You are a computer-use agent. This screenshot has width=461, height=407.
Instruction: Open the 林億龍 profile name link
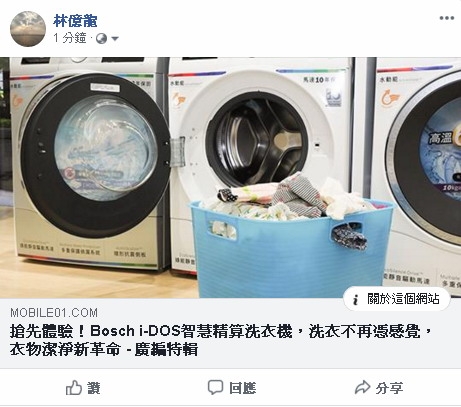pos(75,21)
